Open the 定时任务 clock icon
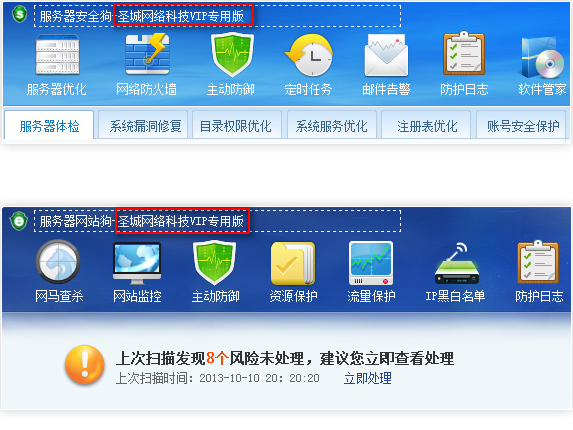 pos(309,55)
